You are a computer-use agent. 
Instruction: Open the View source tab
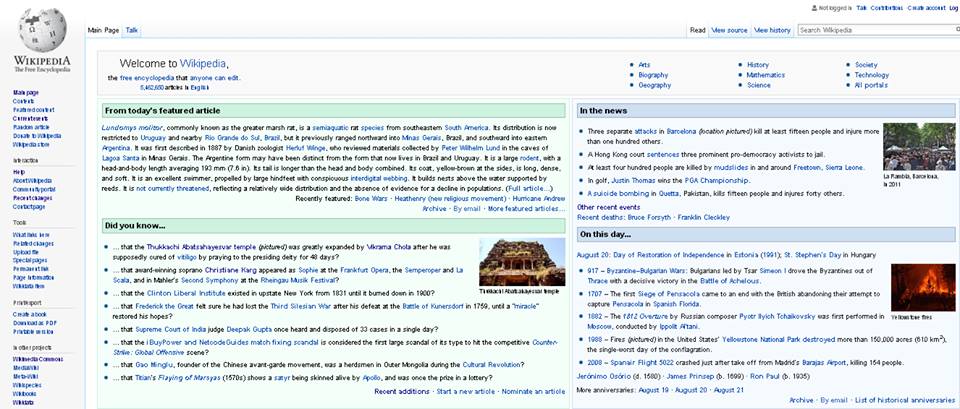[x=729, y=30]
